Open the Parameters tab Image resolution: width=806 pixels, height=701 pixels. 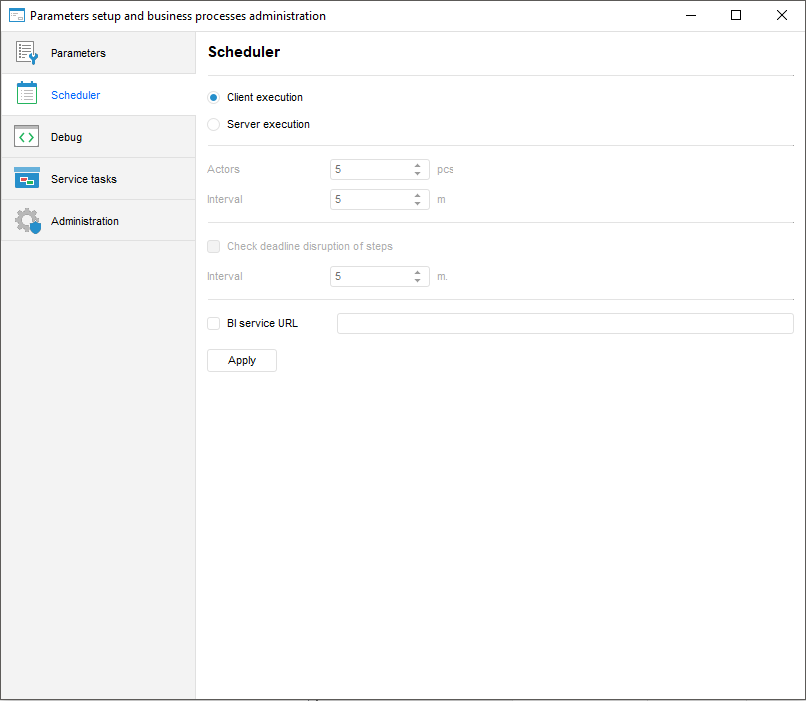pos(78,53)
